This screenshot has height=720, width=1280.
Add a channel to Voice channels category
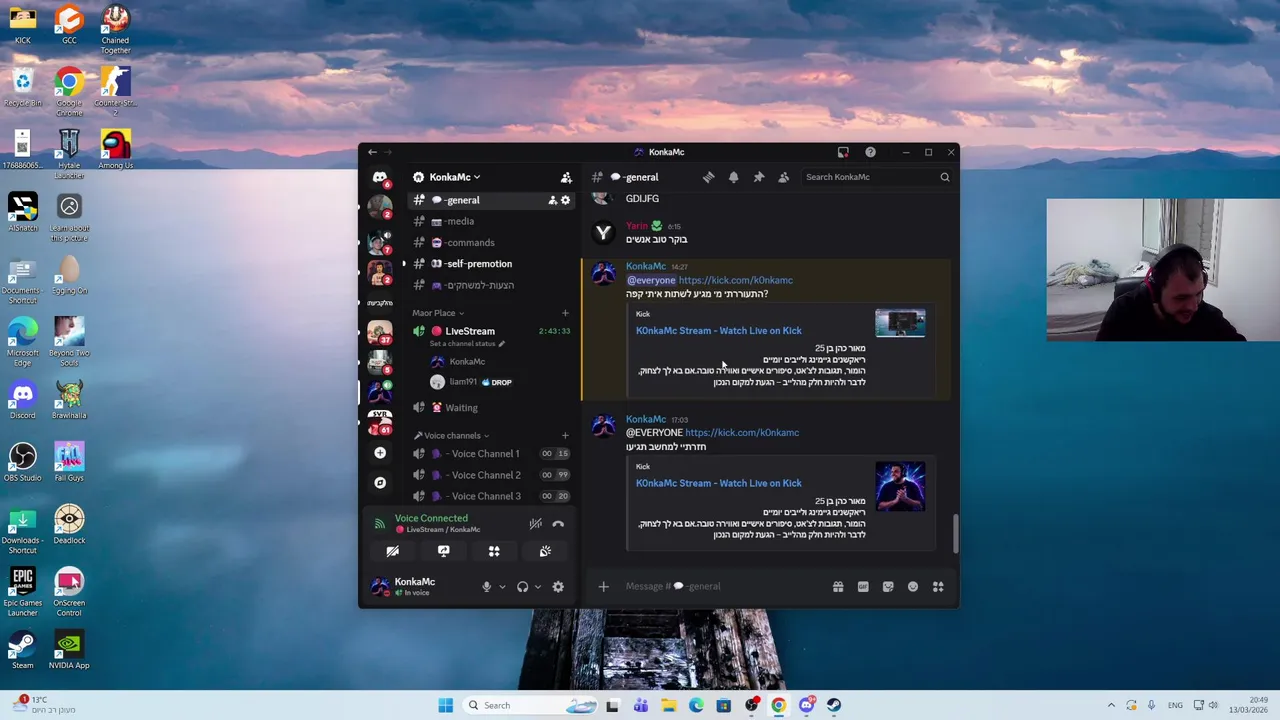(x=565, y=436)
